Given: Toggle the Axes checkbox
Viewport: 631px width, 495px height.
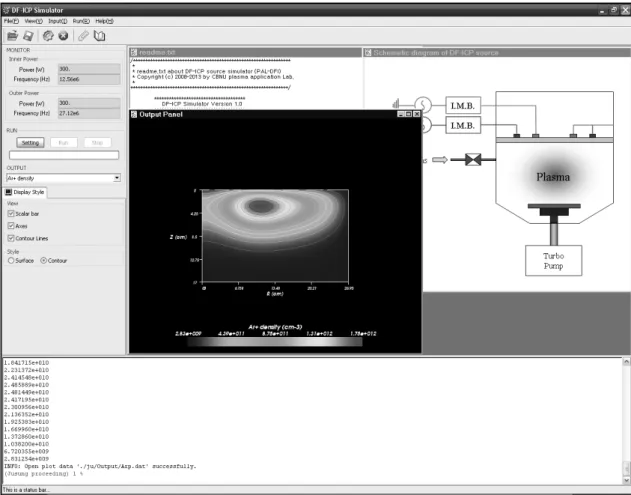Looking at the screenshot, I should click(11, 226).
